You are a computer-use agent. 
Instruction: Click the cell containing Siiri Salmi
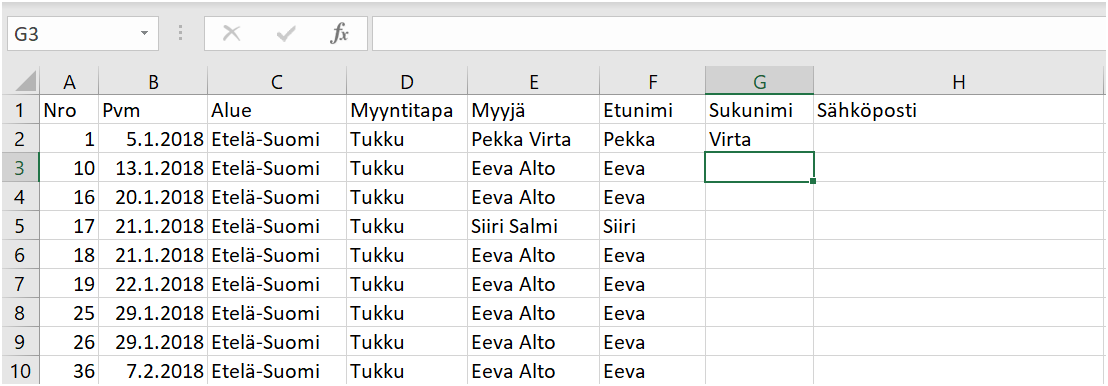point(533,227)
